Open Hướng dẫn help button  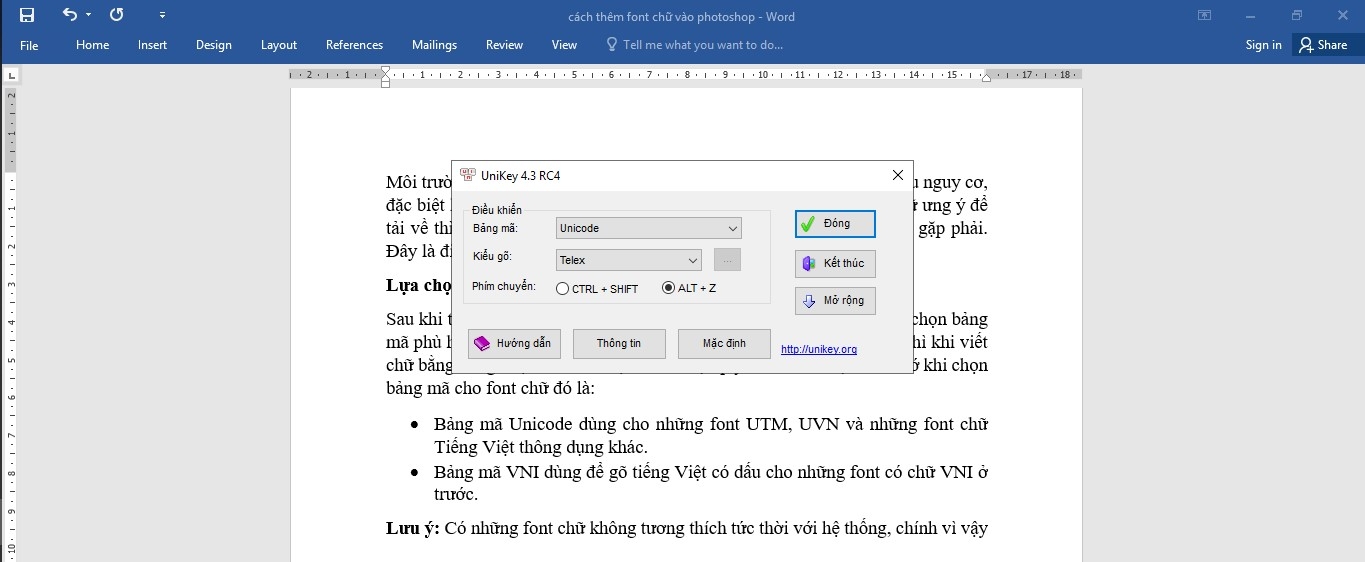point(514,343)
